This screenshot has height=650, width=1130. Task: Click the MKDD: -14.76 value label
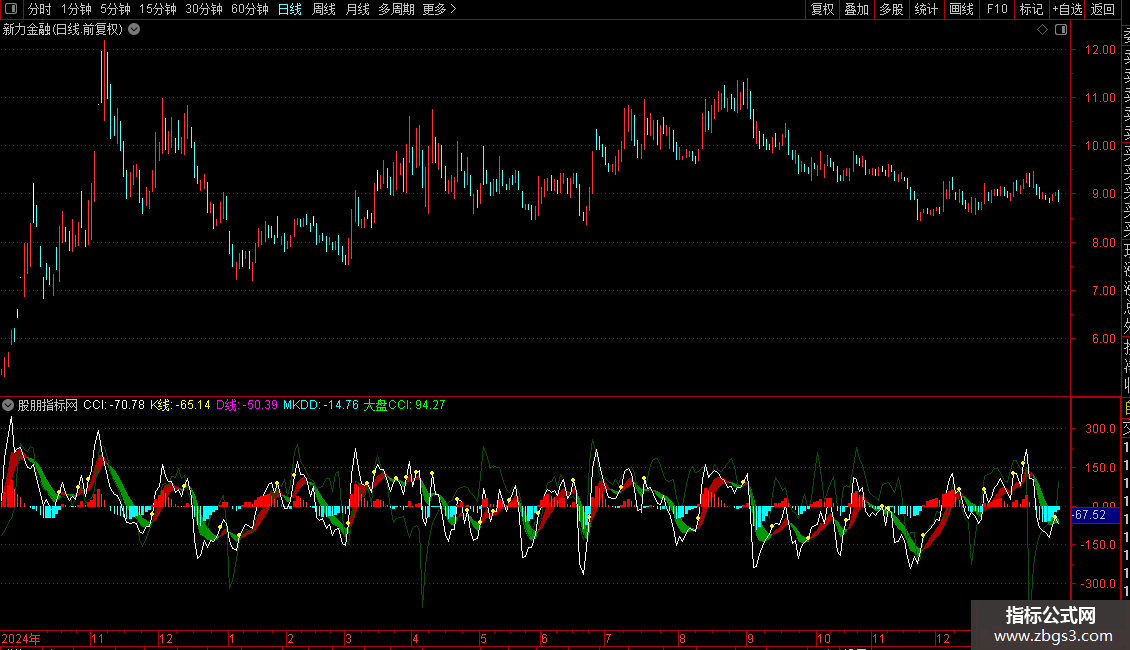click(x=321, y=405)
